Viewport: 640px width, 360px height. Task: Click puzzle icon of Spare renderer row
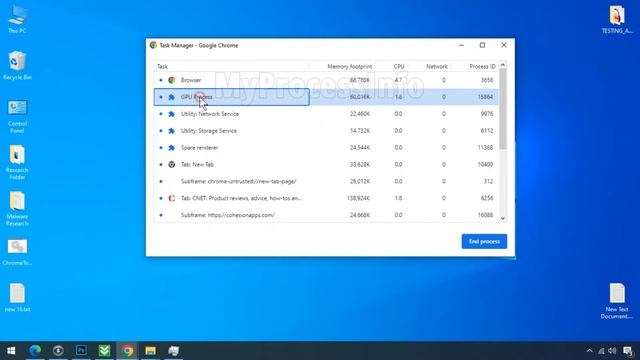click(x=172, y=147)
